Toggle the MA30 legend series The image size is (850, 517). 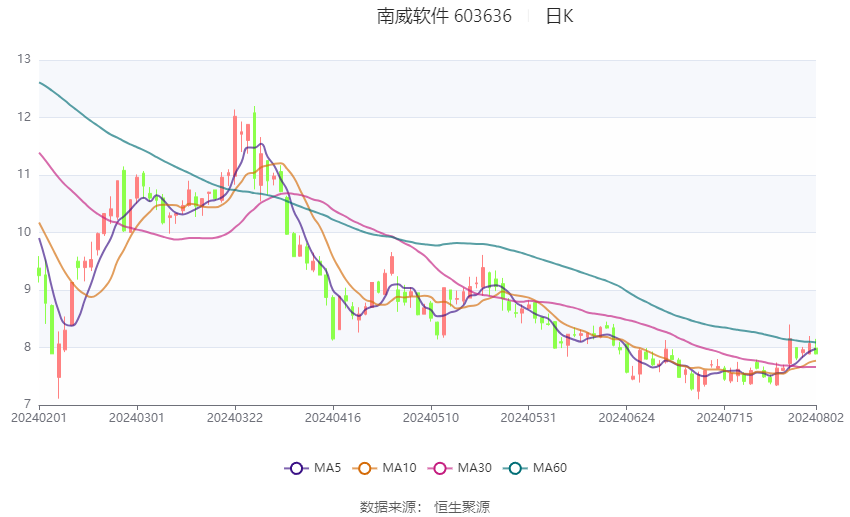460,468
